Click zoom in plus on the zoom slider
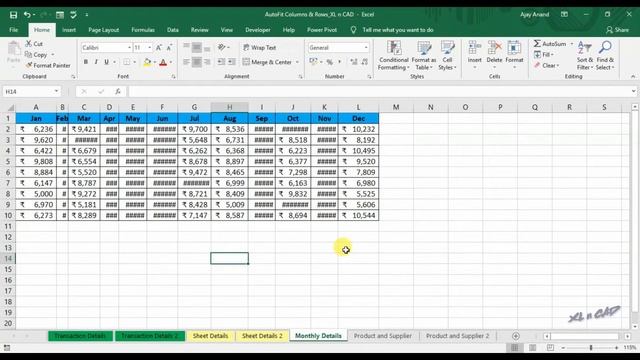 click(616, 348)
